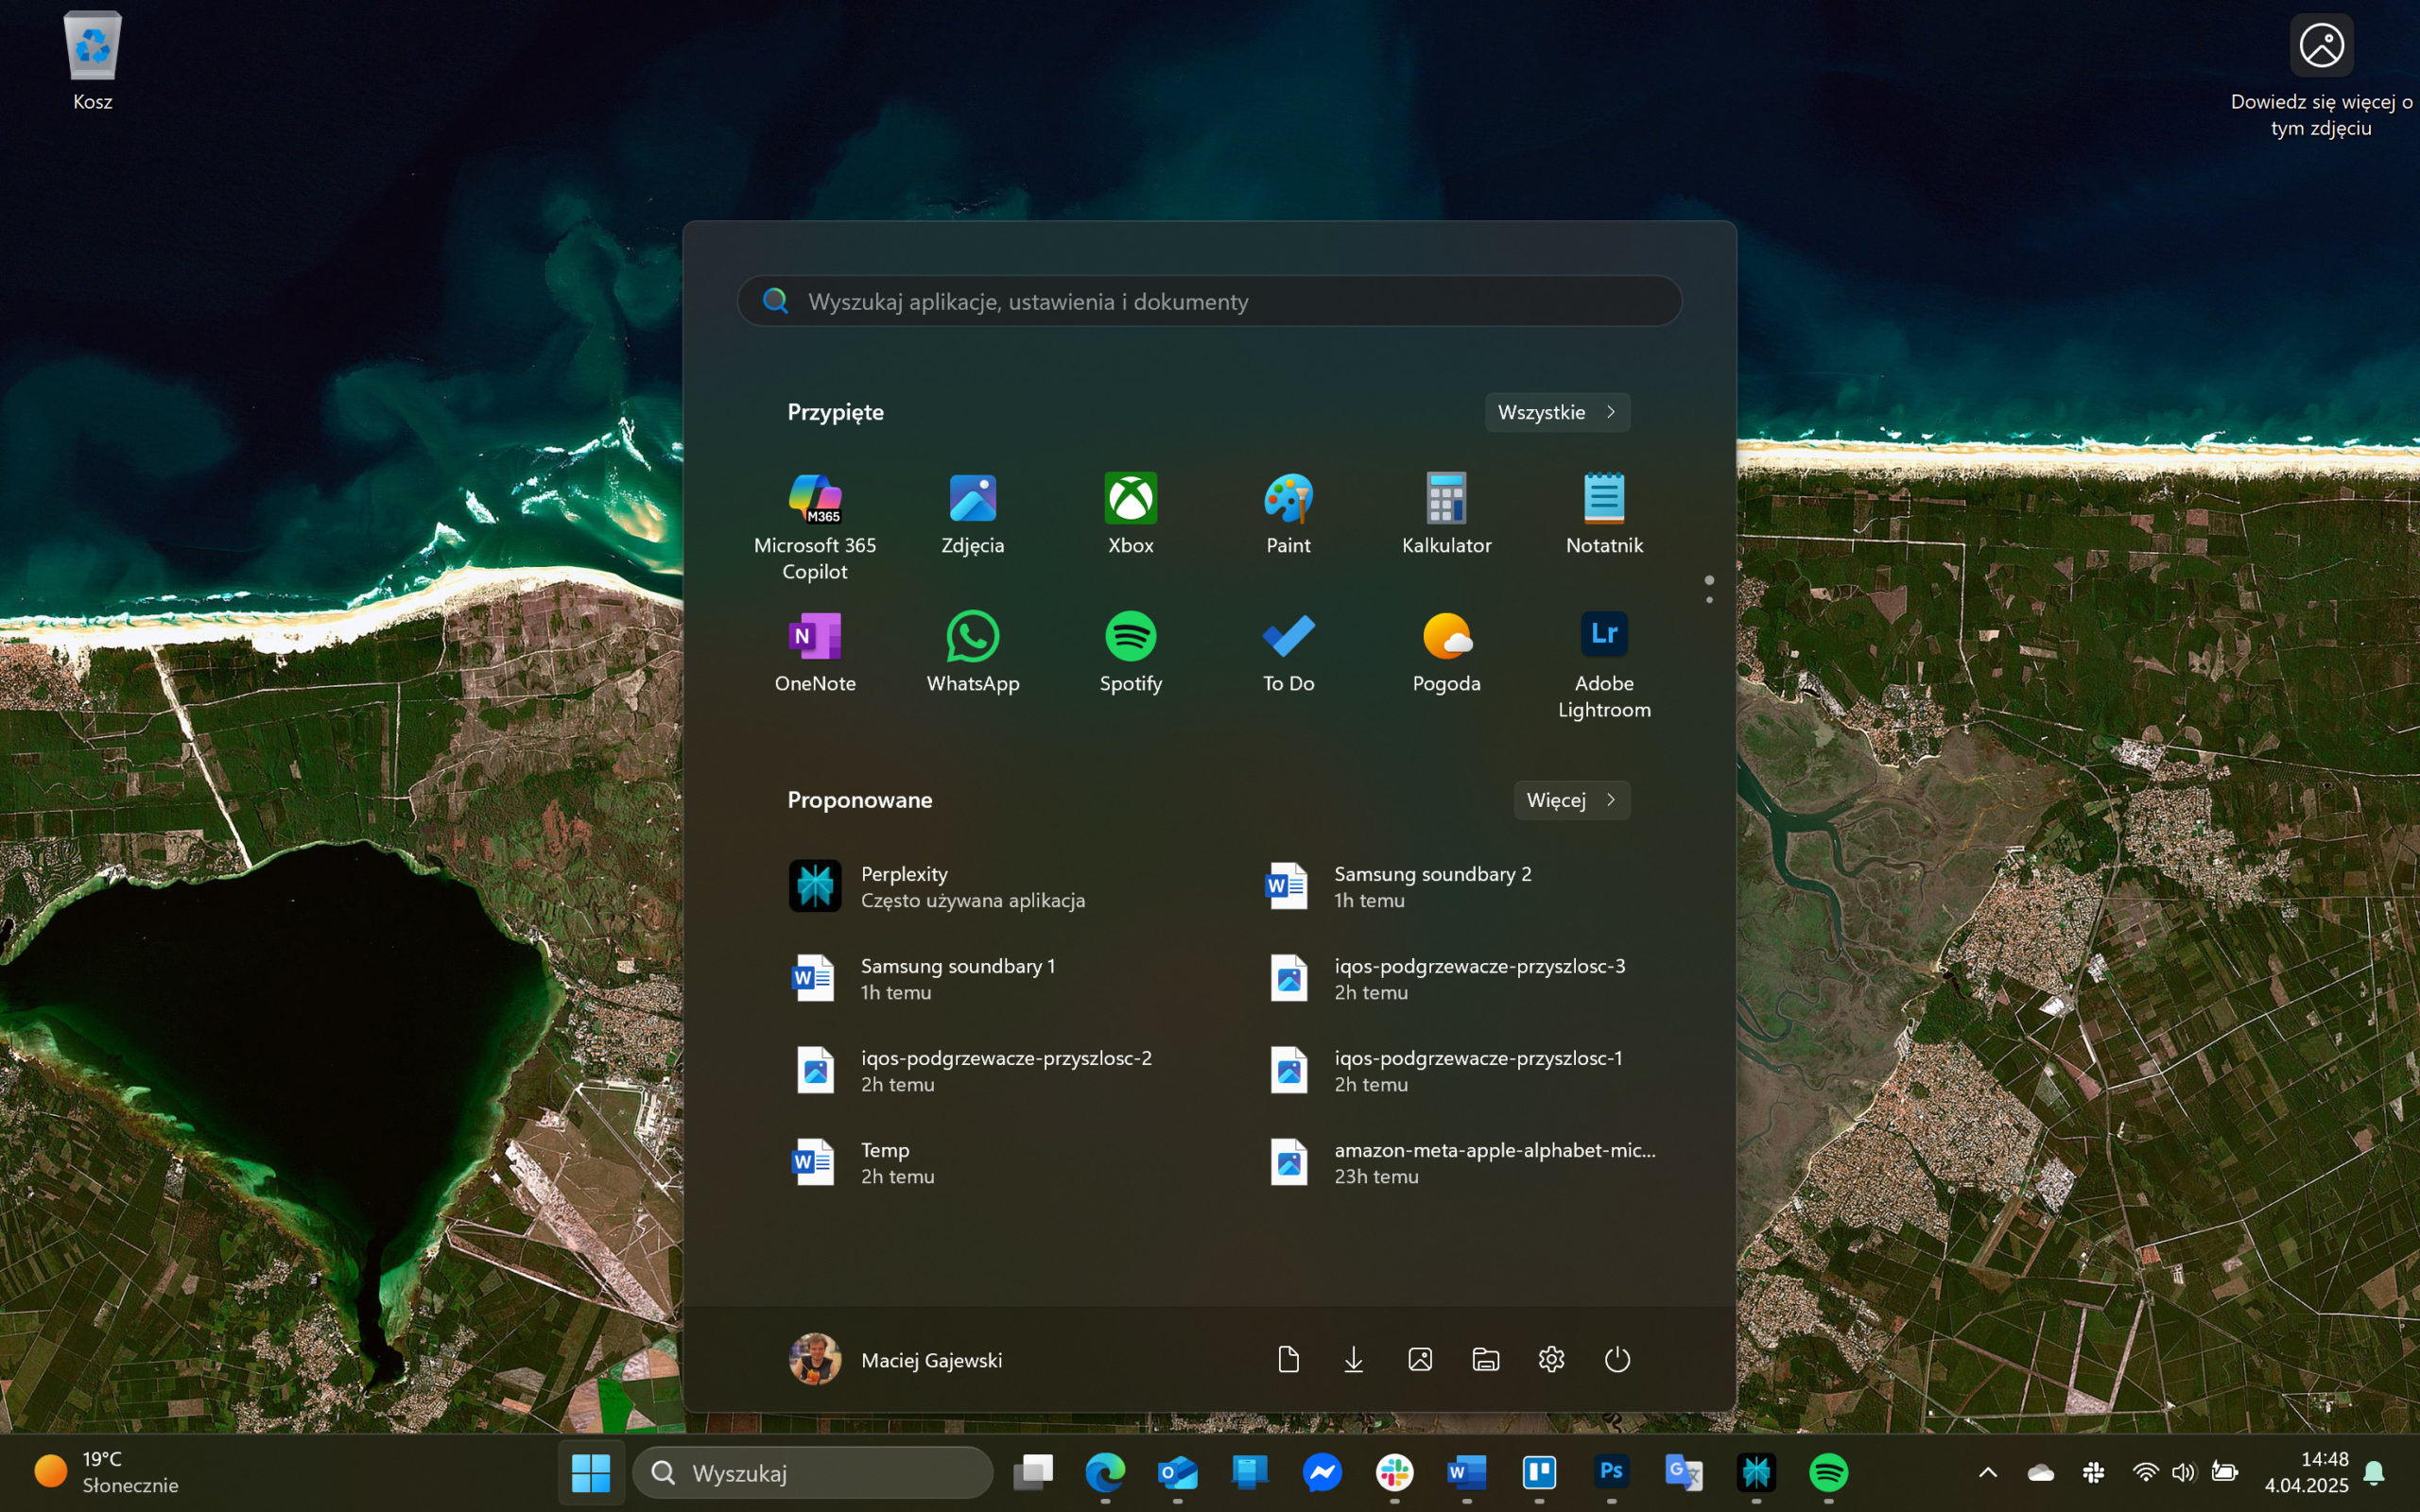
Task: Open the notifications bell icon
Action: (2374, 1472)
